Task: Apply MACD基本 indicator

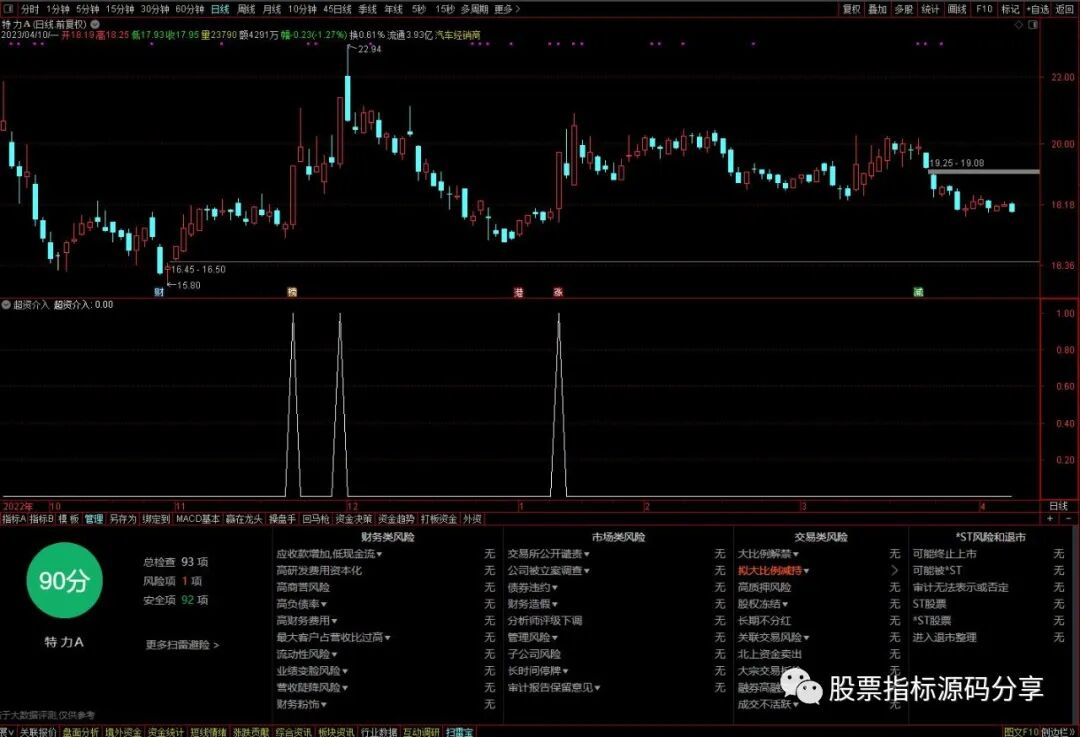Action: [x=198, y=519]
